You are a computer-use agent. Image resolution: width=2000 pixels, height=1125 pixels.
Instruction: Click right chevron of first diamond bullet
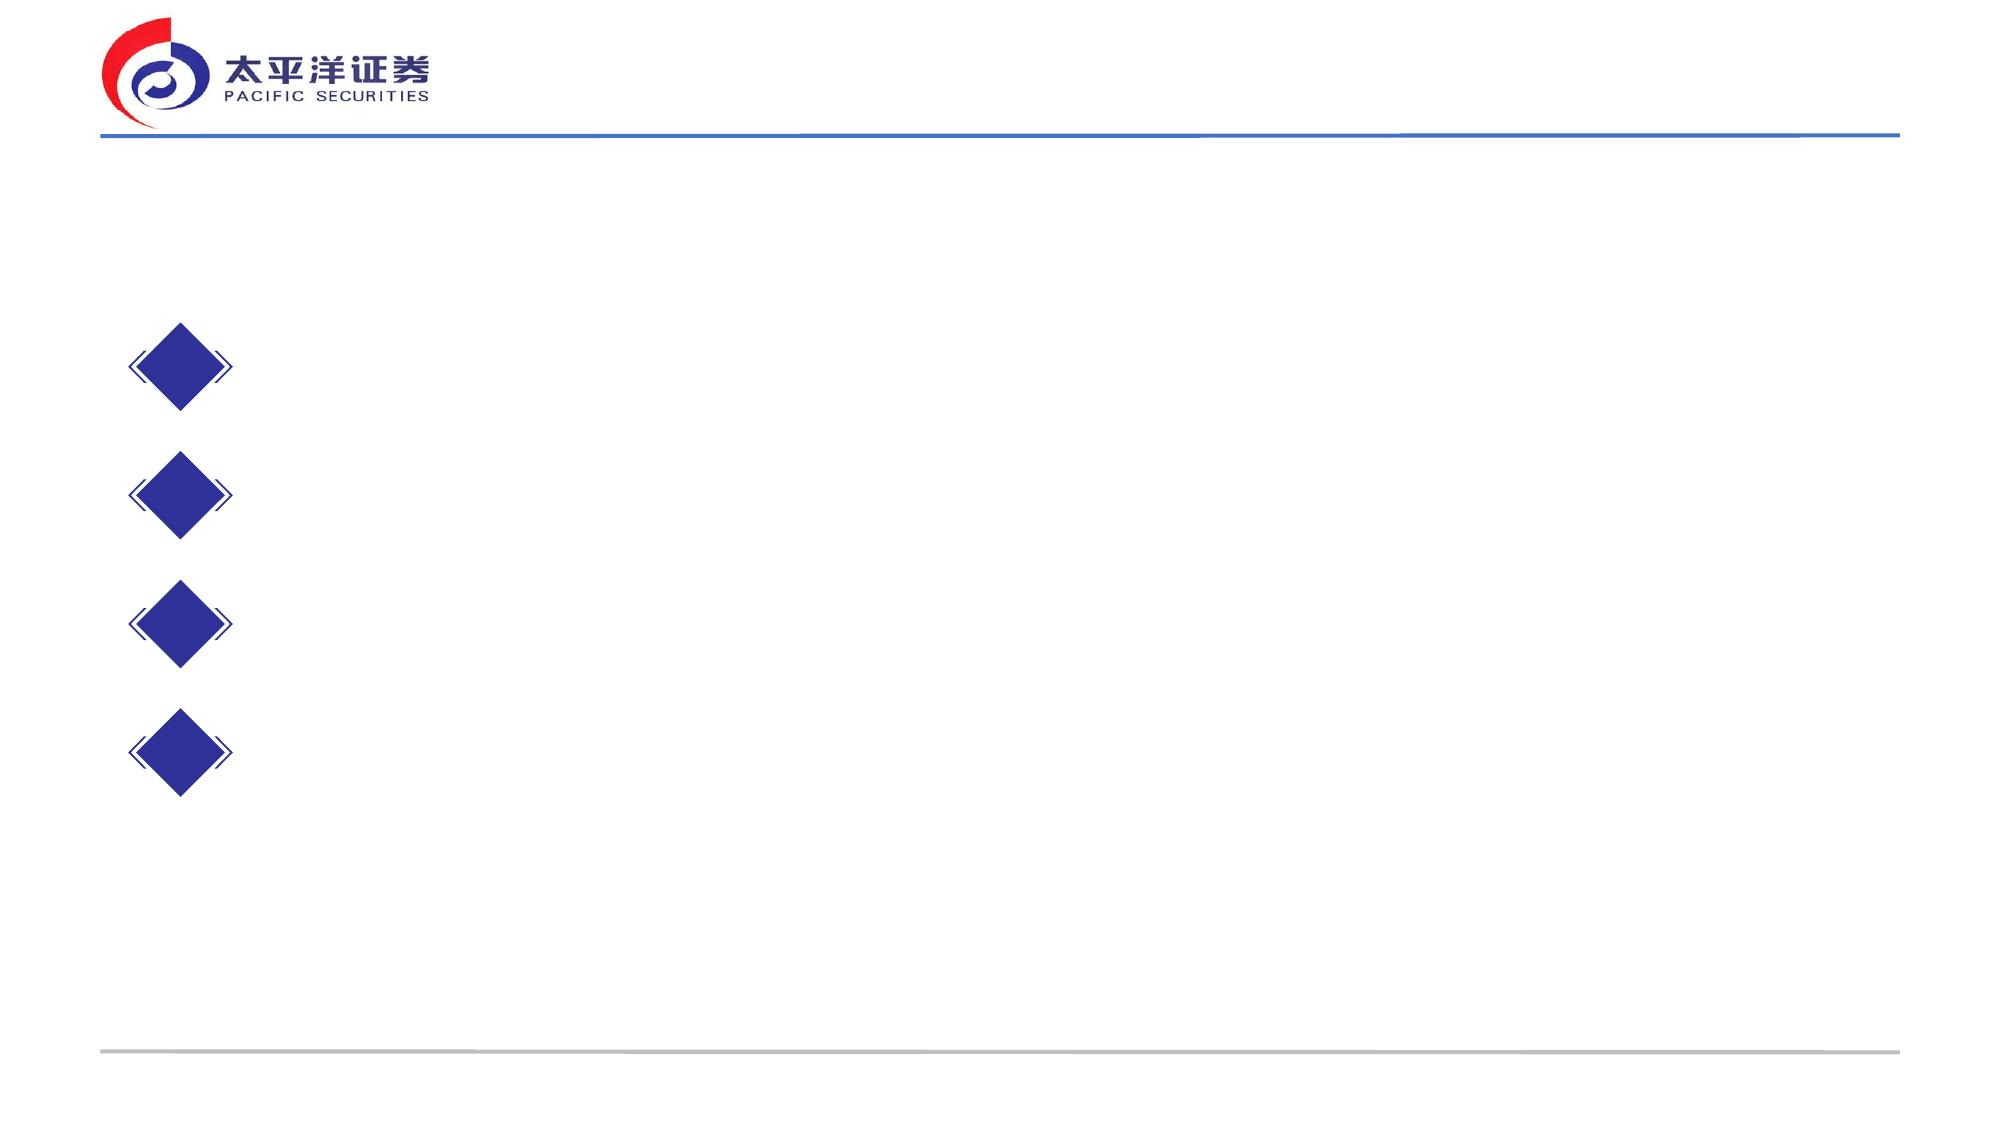point(224,367)
